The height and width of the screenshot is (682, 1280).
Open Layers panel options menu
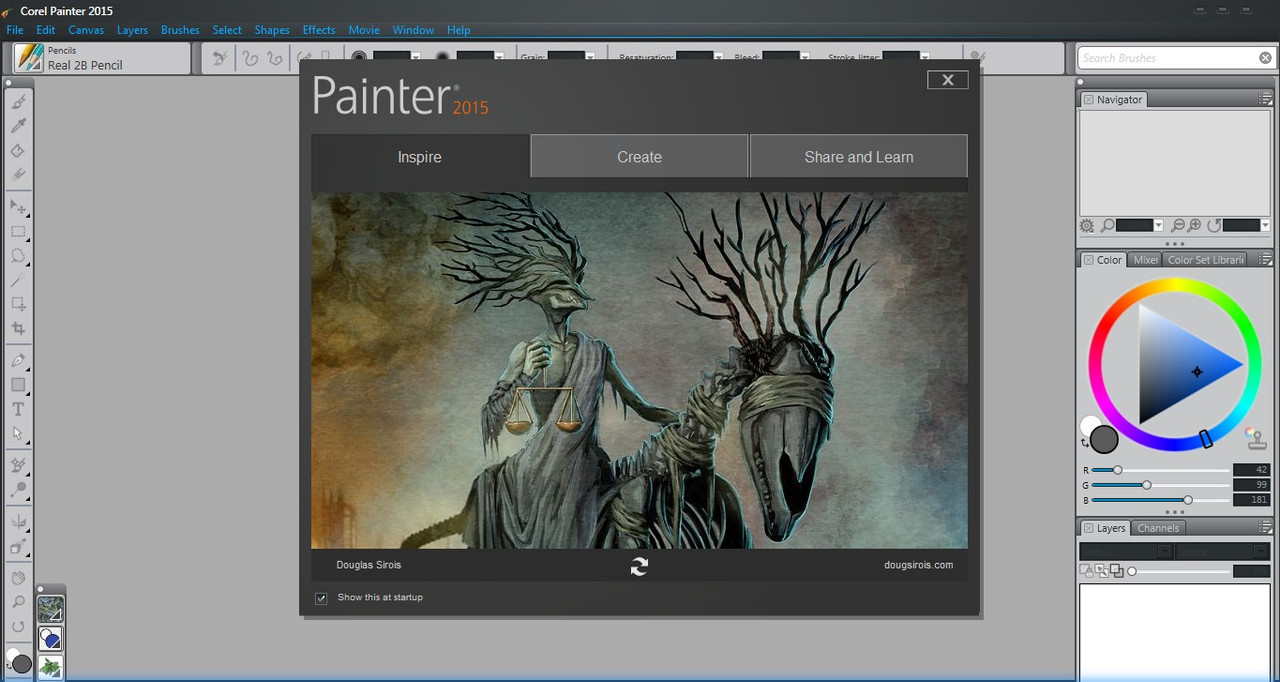click(1265, 527)
